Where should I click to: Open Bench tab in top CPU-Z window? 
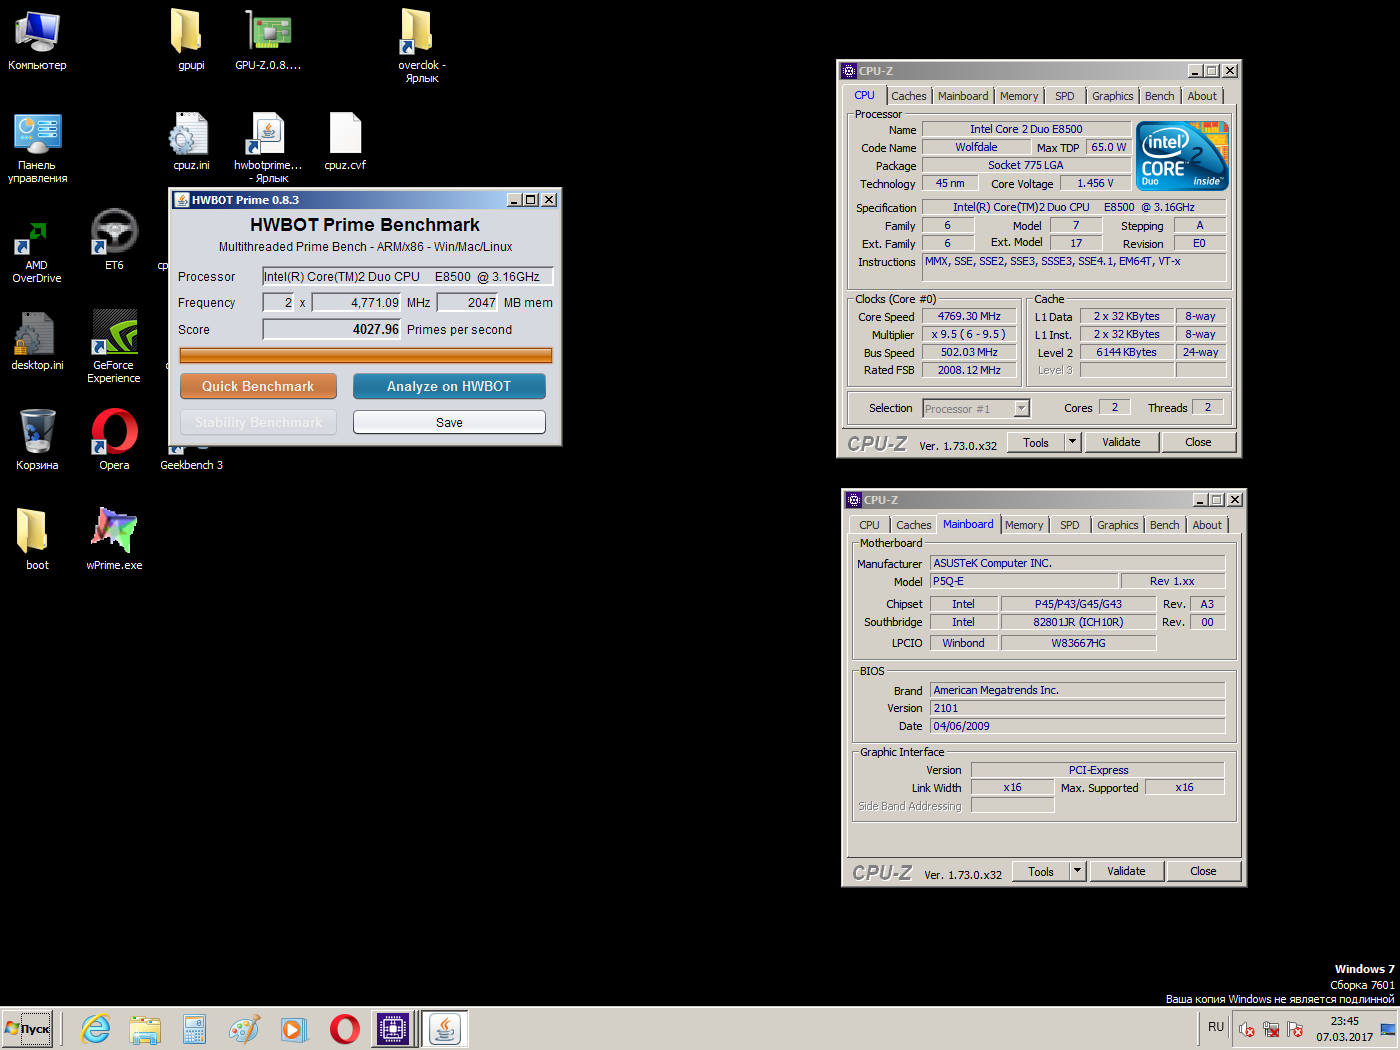[1160, 96]
